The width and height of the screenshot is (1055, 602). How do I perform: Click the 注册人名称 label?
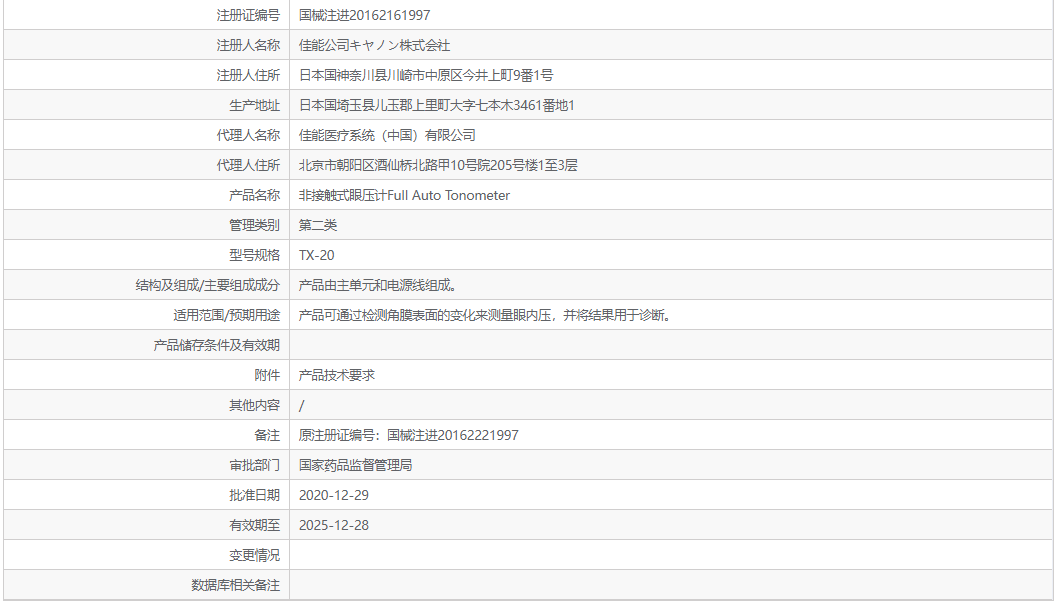pos(248,45)
